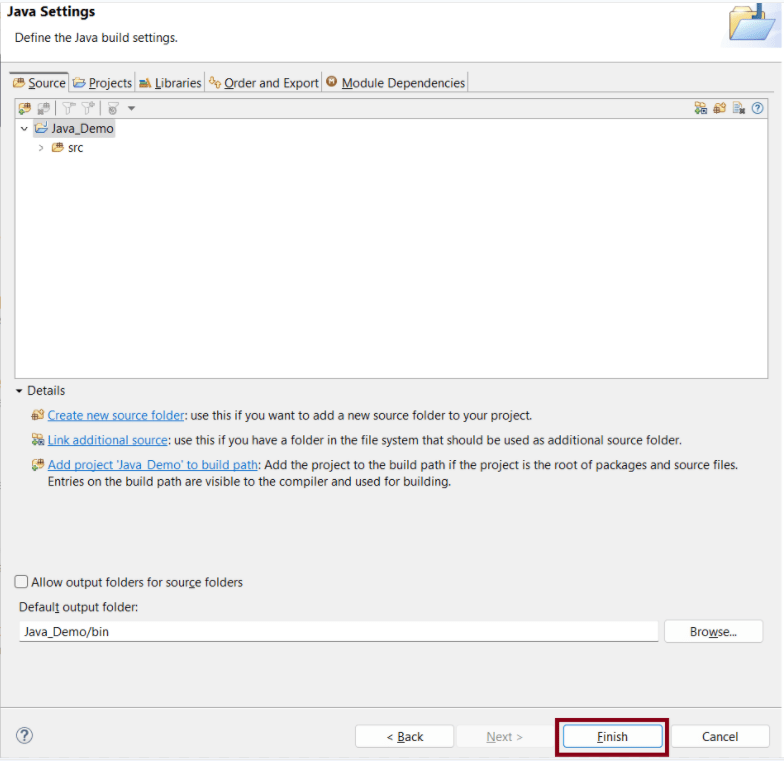
Task: Click the help question mark at bottom left
Action: click(x=25, y=736)
